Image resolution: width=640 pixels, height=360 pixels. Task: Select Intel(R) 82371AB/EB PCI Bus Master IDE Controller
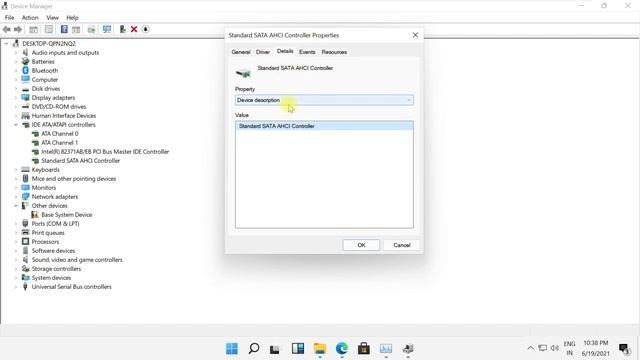[x=105, y=151]
